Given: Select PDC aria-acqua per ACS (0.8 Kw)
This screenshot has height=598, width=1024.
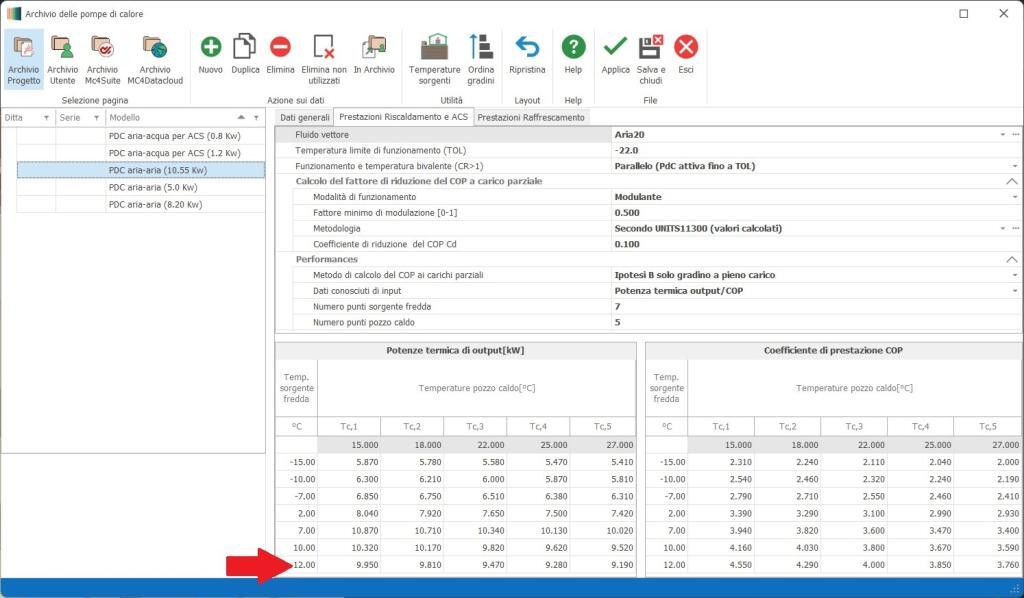Looking at the screenshot, I should pyautogui.click(x=174, y=136).
